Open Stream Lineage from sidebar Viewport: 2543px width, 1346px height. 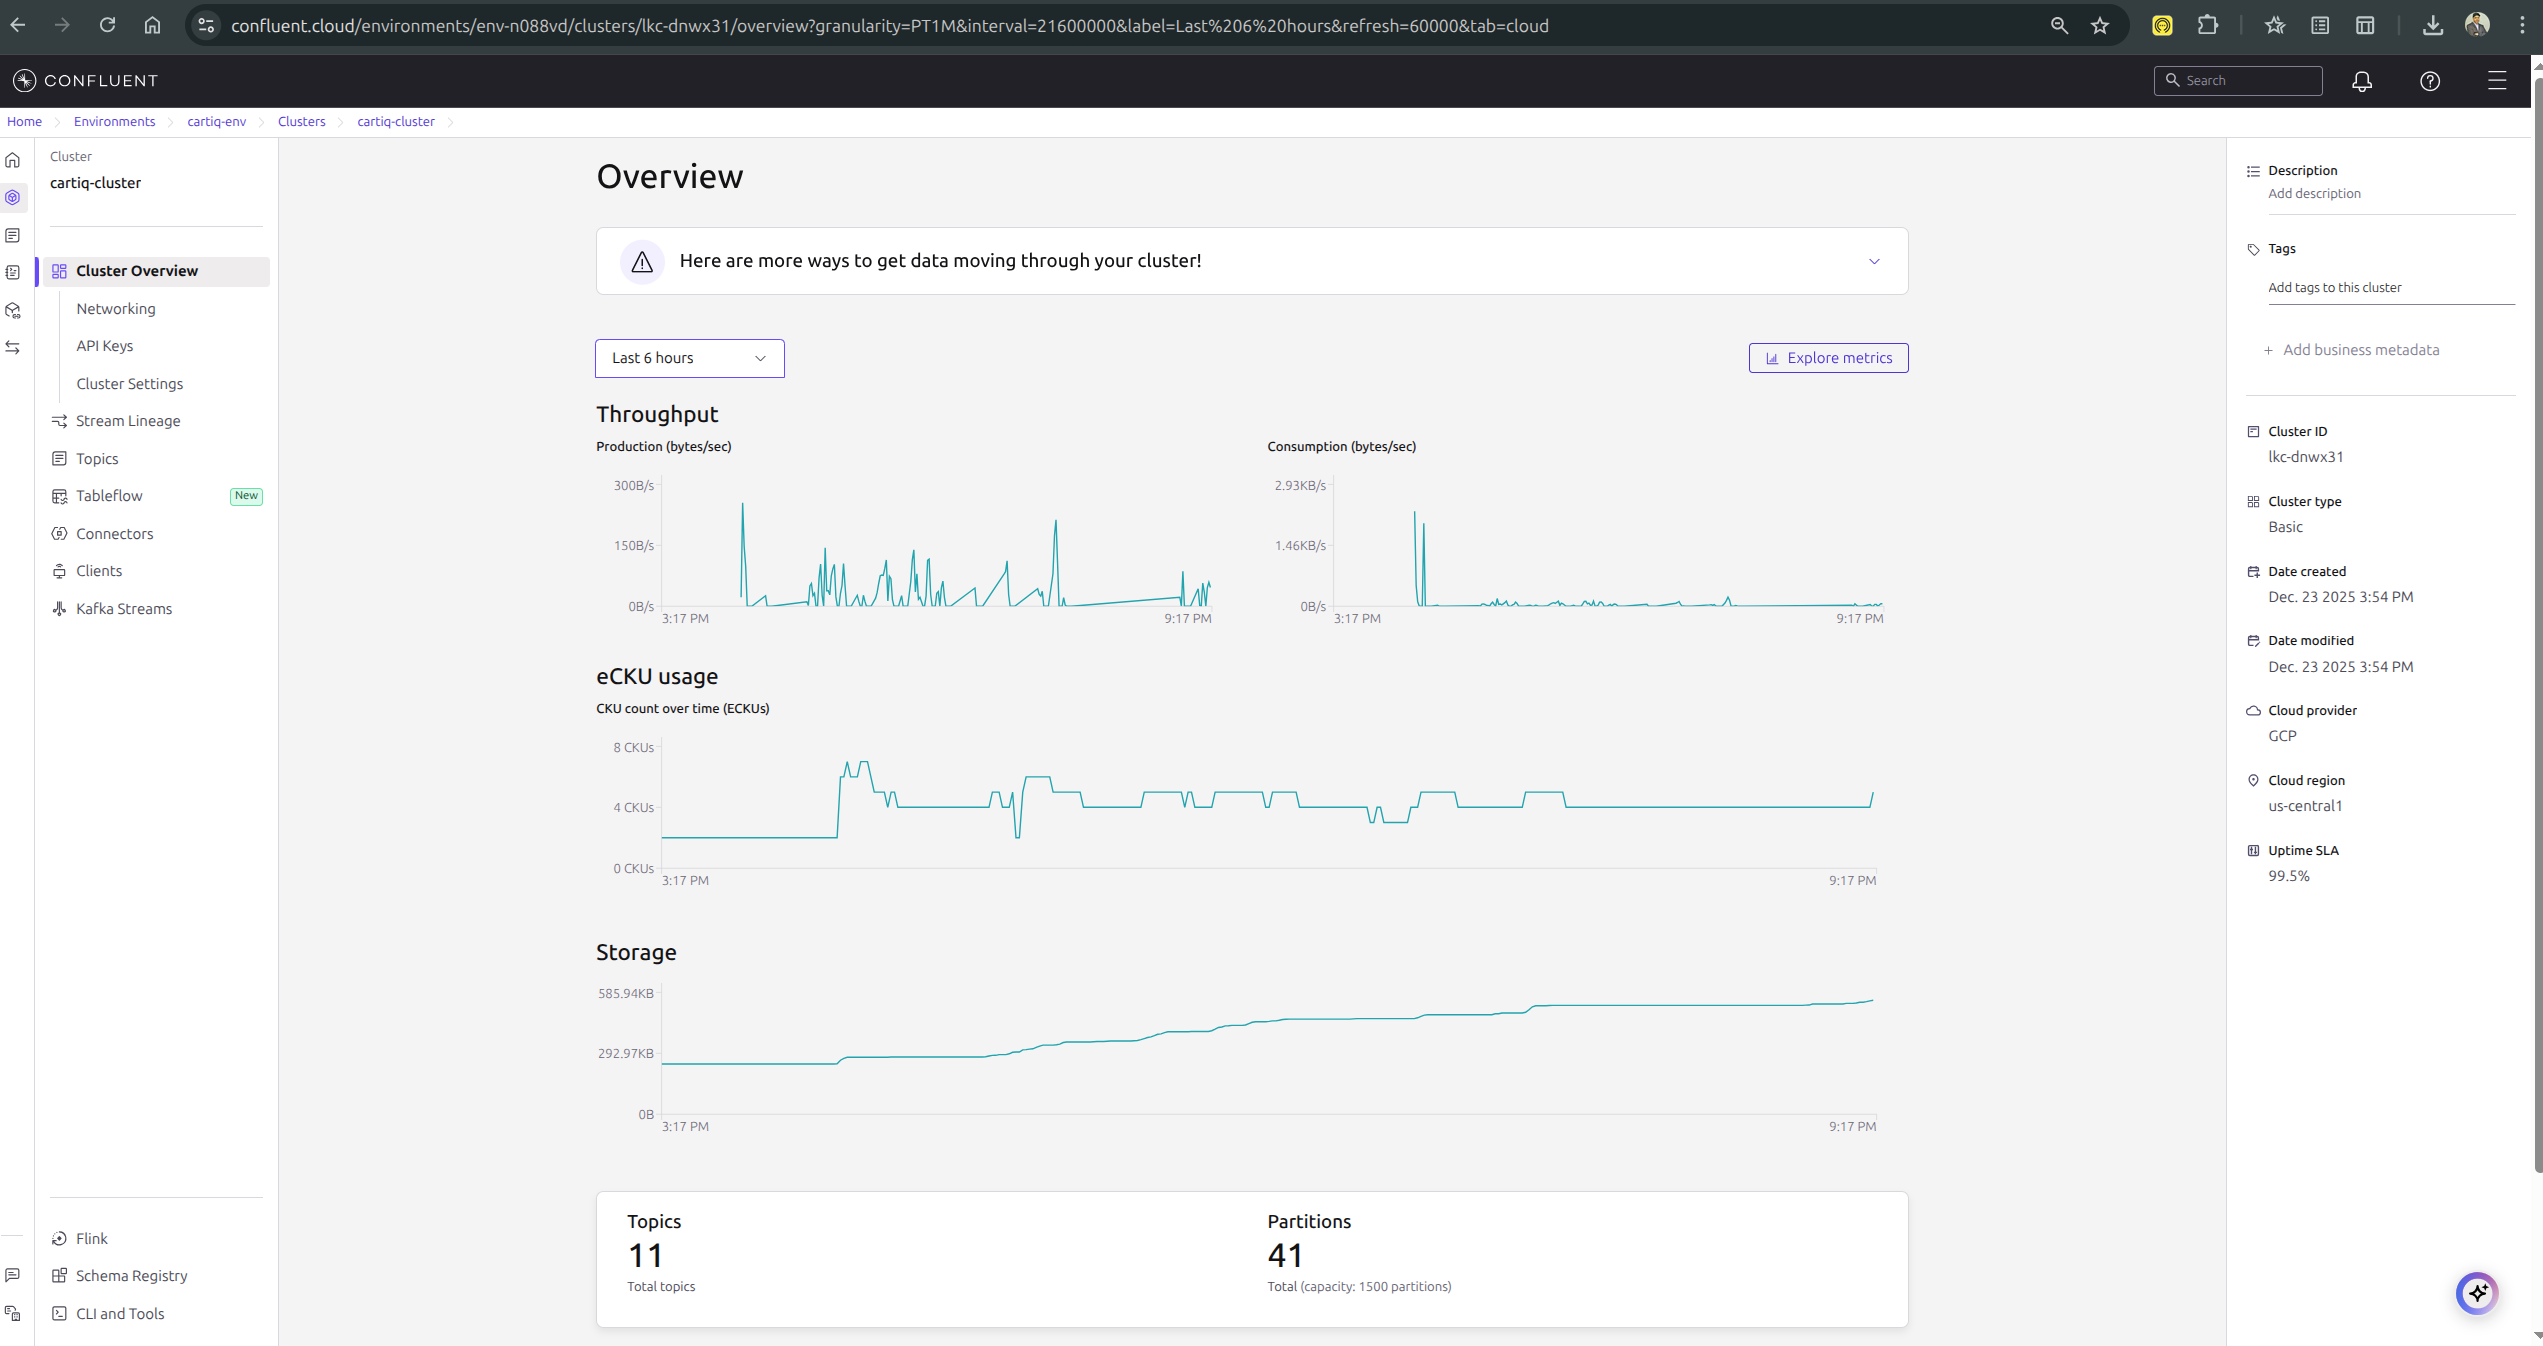[x=128, y=421]
